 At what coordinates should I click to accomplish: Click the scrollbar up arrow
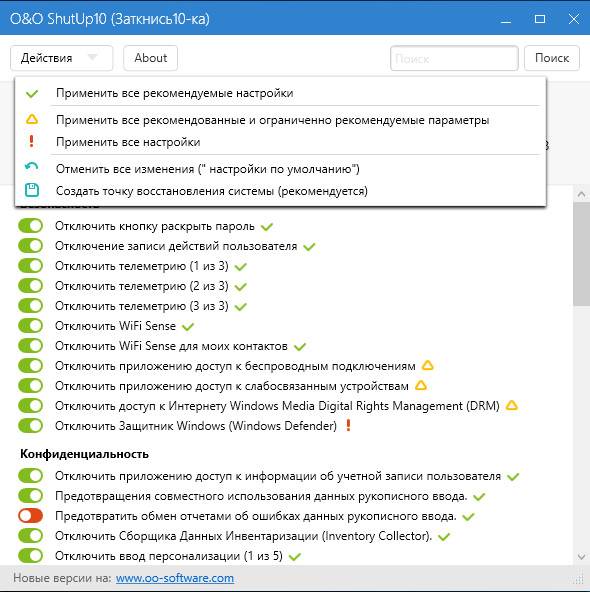coord(581,194)
